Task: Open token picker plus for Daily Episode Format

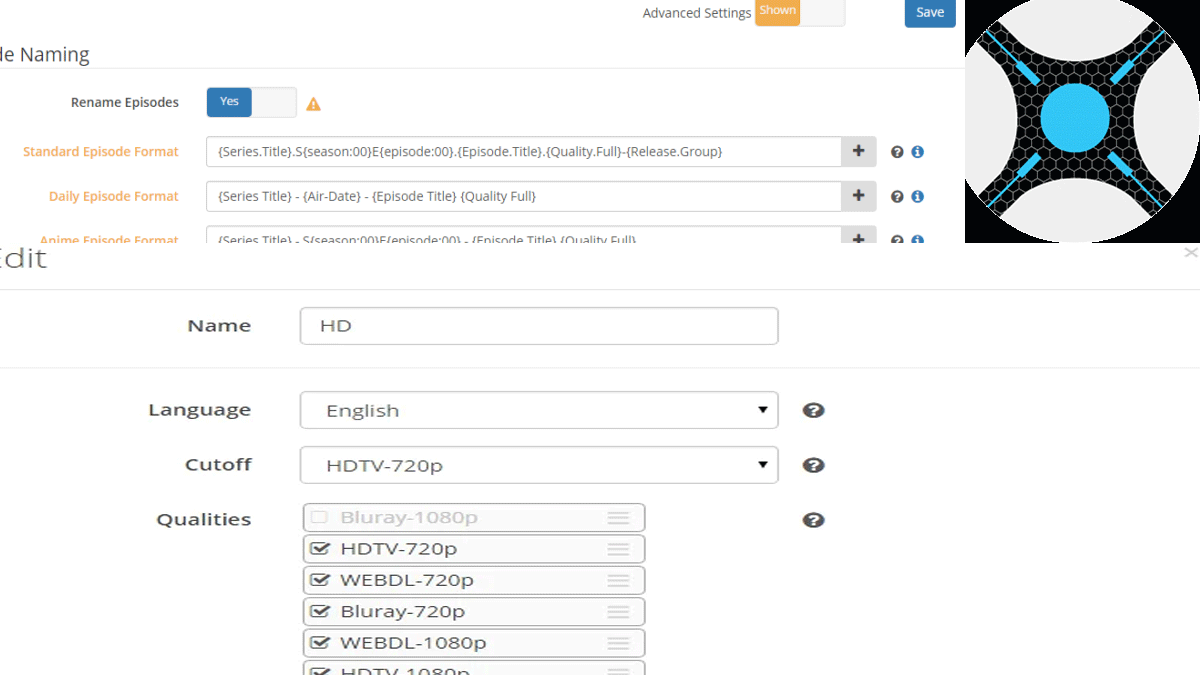Action: (858, 197)
